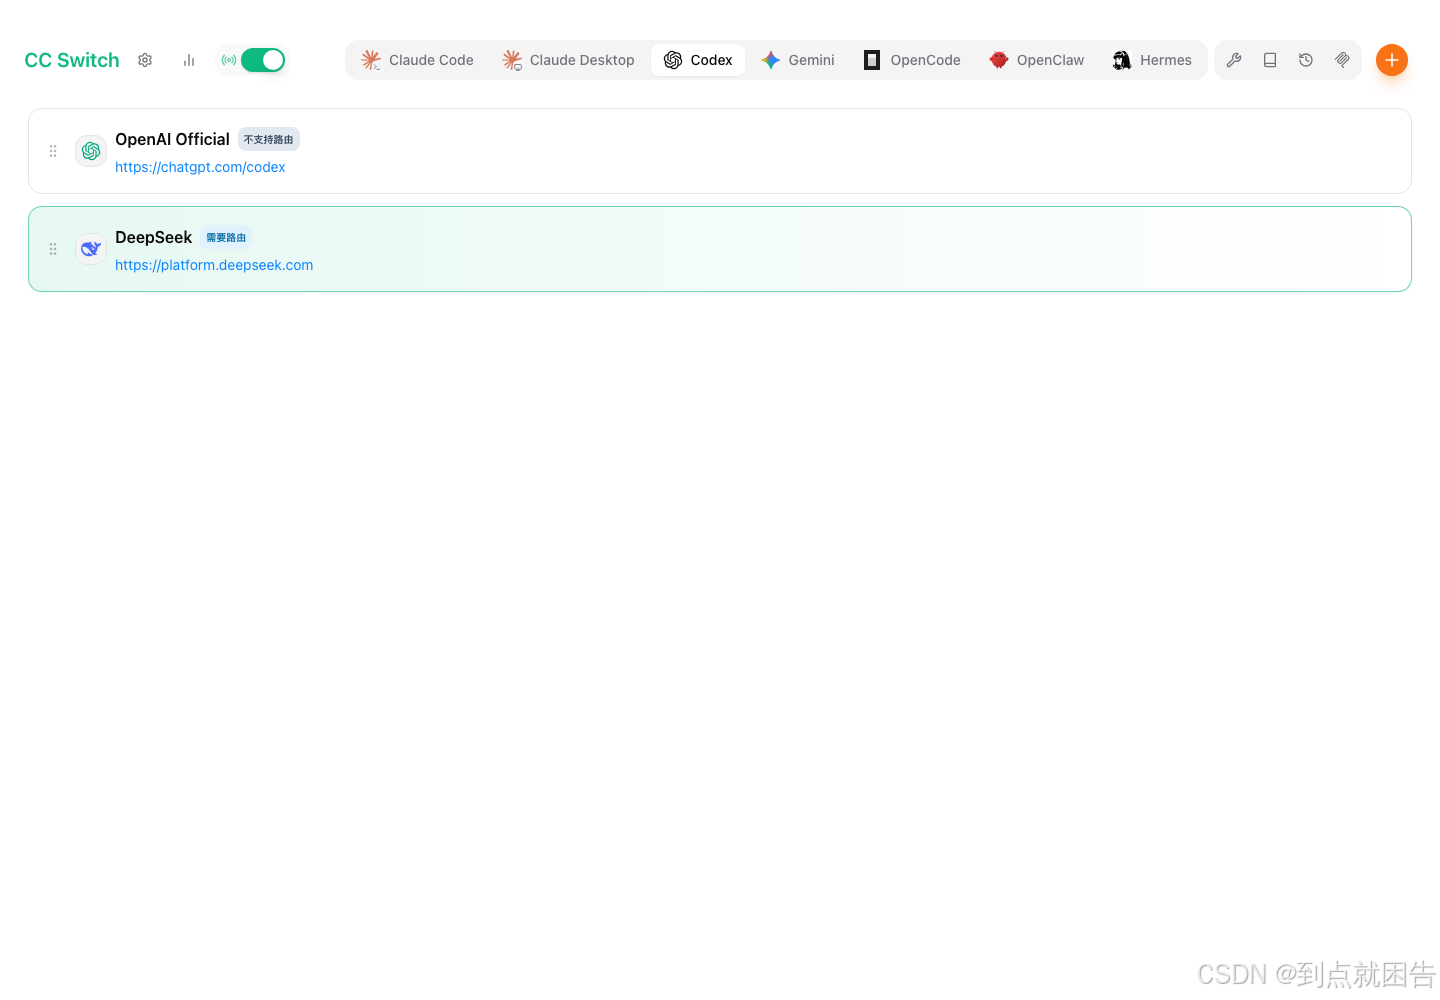Screen dimensions: 1440x1000
Task: Click the DeepSeek drag handle
Action: point(53,249)
